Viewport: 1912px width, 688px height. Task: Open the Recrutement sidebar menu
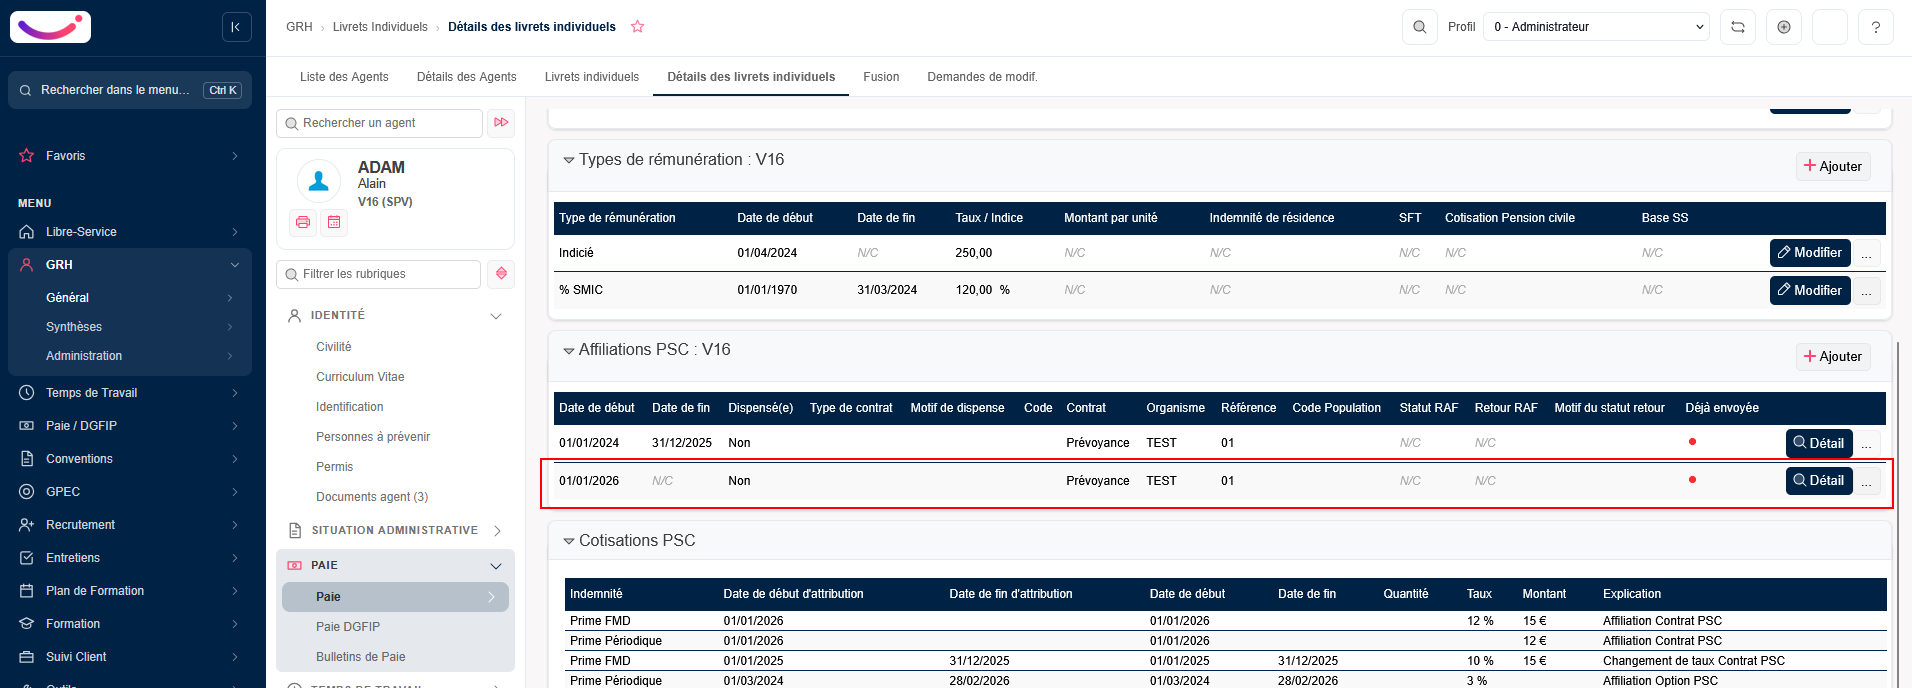click(130, 525)
